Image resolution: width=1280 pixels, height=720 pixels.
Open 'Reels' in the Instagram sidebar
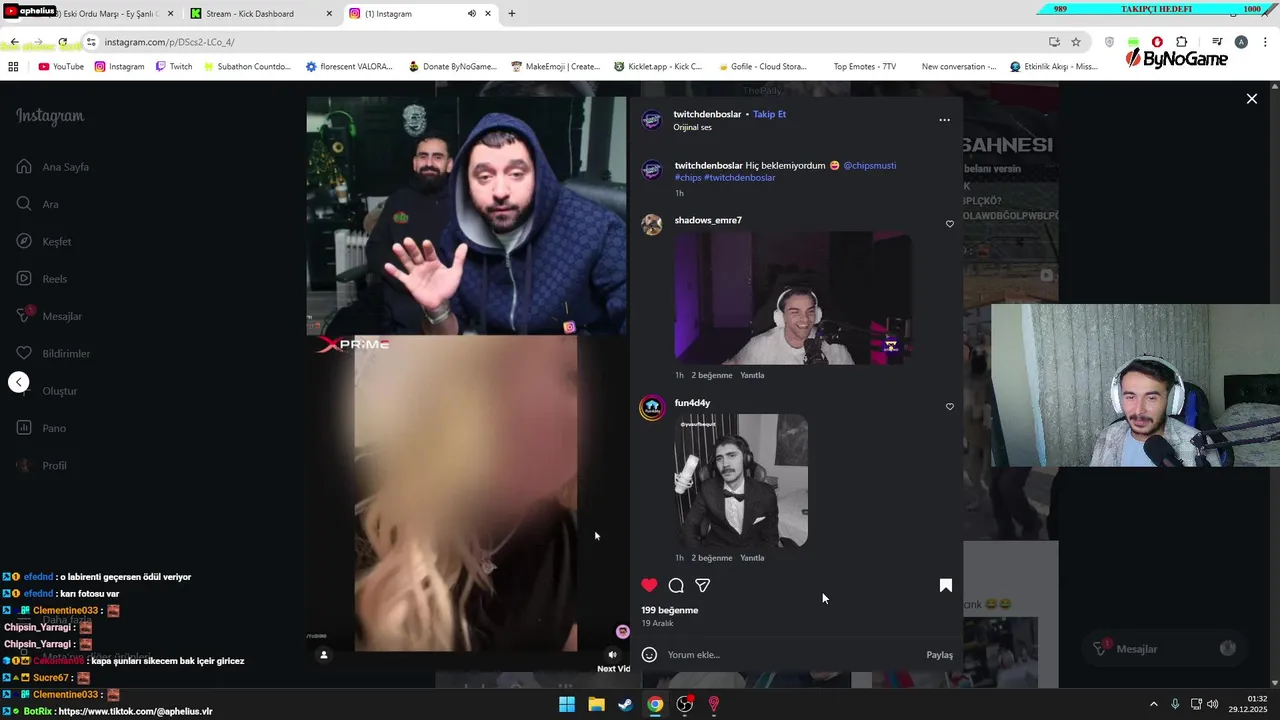42,279
